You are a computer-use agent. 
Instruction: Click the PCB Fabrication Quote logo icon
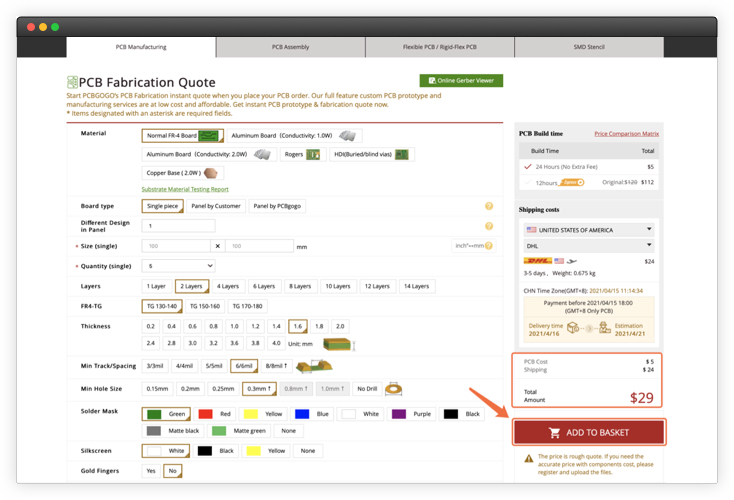[72, 82]
